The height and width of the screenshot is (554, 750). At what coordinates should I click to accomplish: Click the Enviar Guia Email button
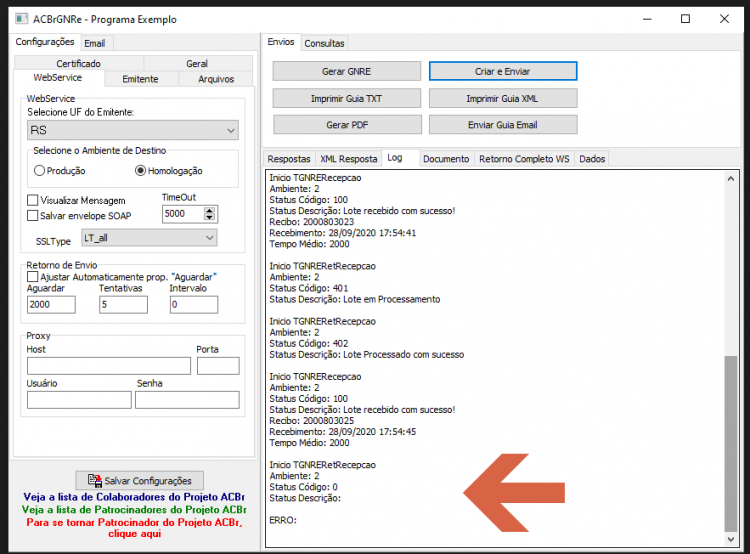click(503, 125)
